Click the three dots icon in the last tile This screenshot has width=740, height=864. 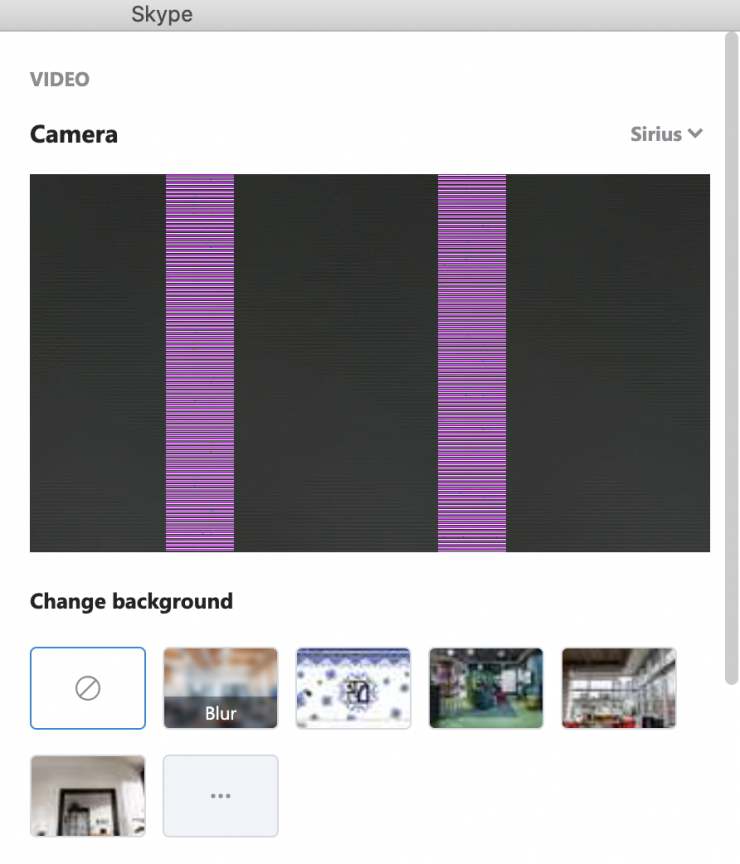[x=220, y=796]
